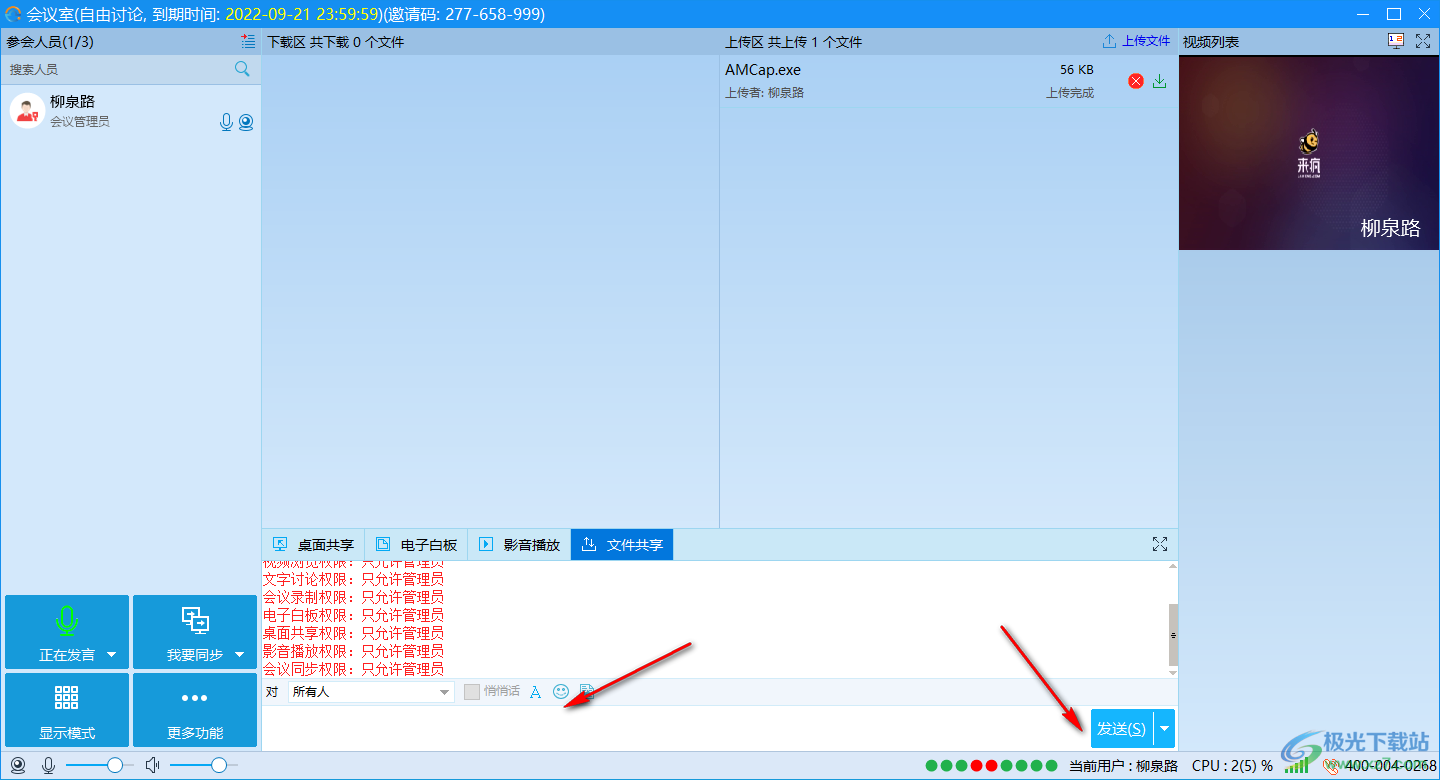Screen dimensions: 1440x780
Task: Delete AMCap.exe with the red X
Action: coord(1135,81)
